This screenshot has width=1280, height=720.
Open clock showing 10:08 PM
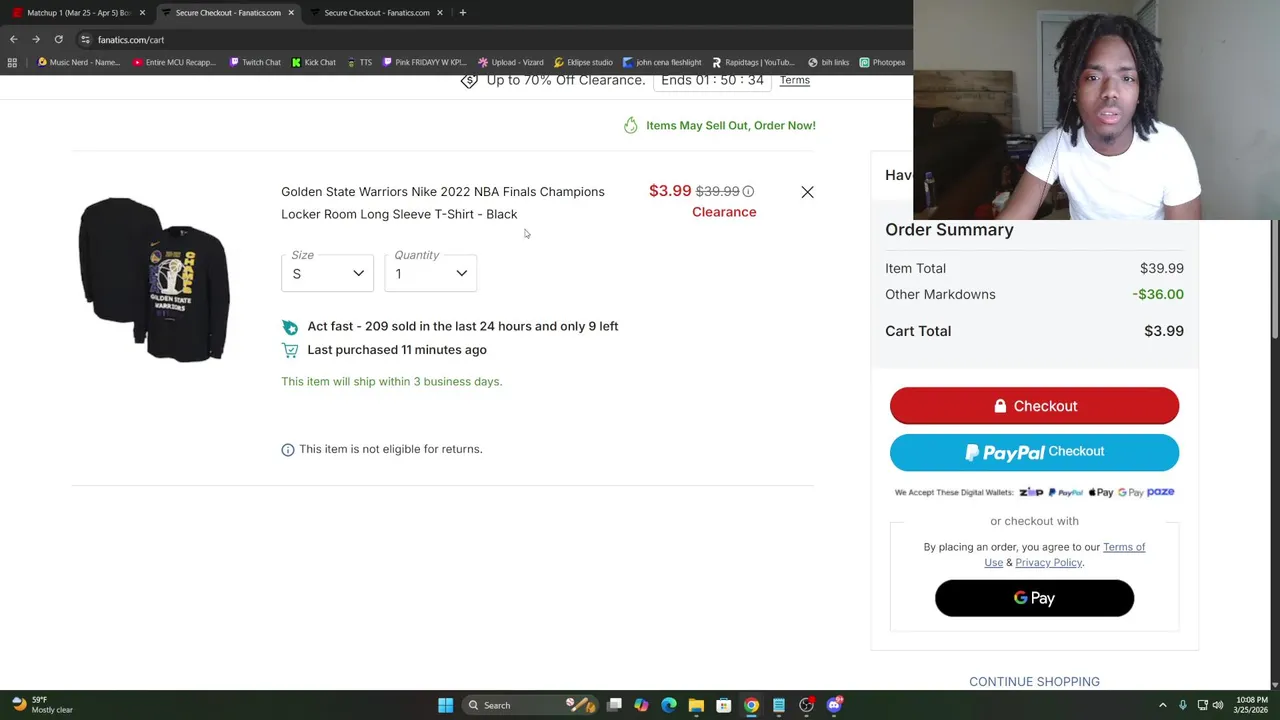pos(1250,705)
